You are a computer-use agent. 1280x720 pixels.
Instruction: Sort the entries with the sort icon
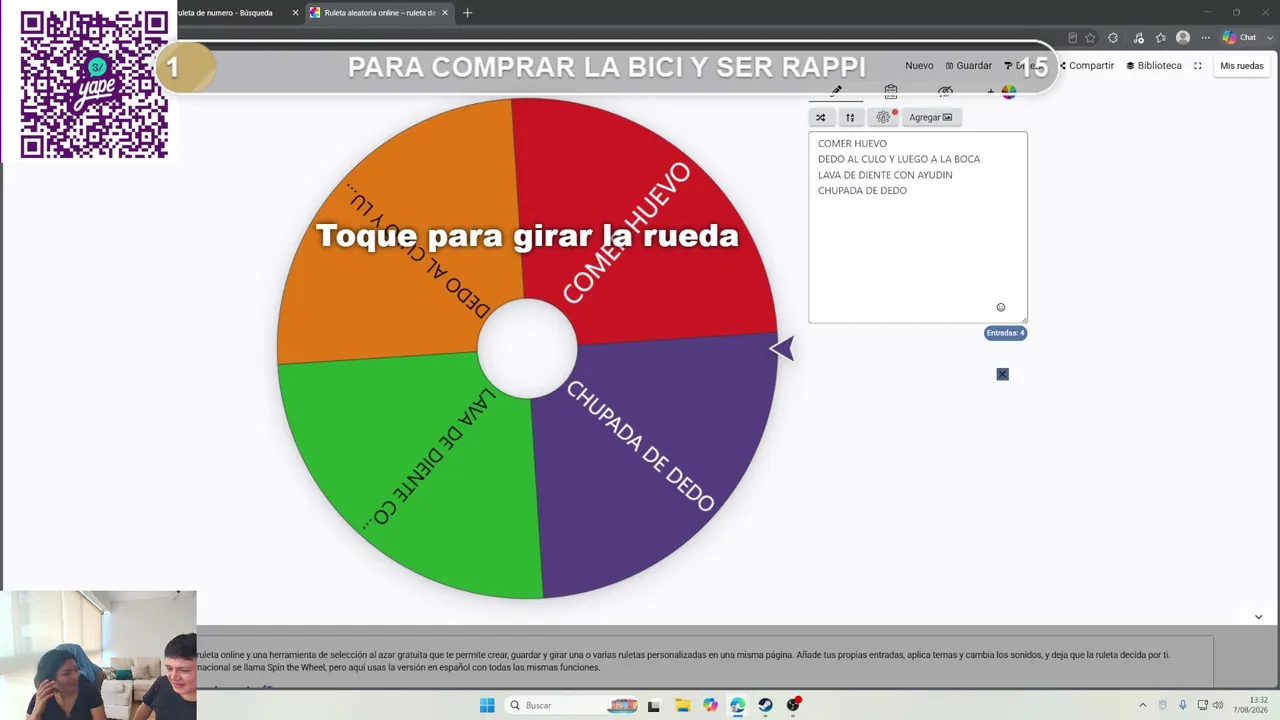click(850, 117)
